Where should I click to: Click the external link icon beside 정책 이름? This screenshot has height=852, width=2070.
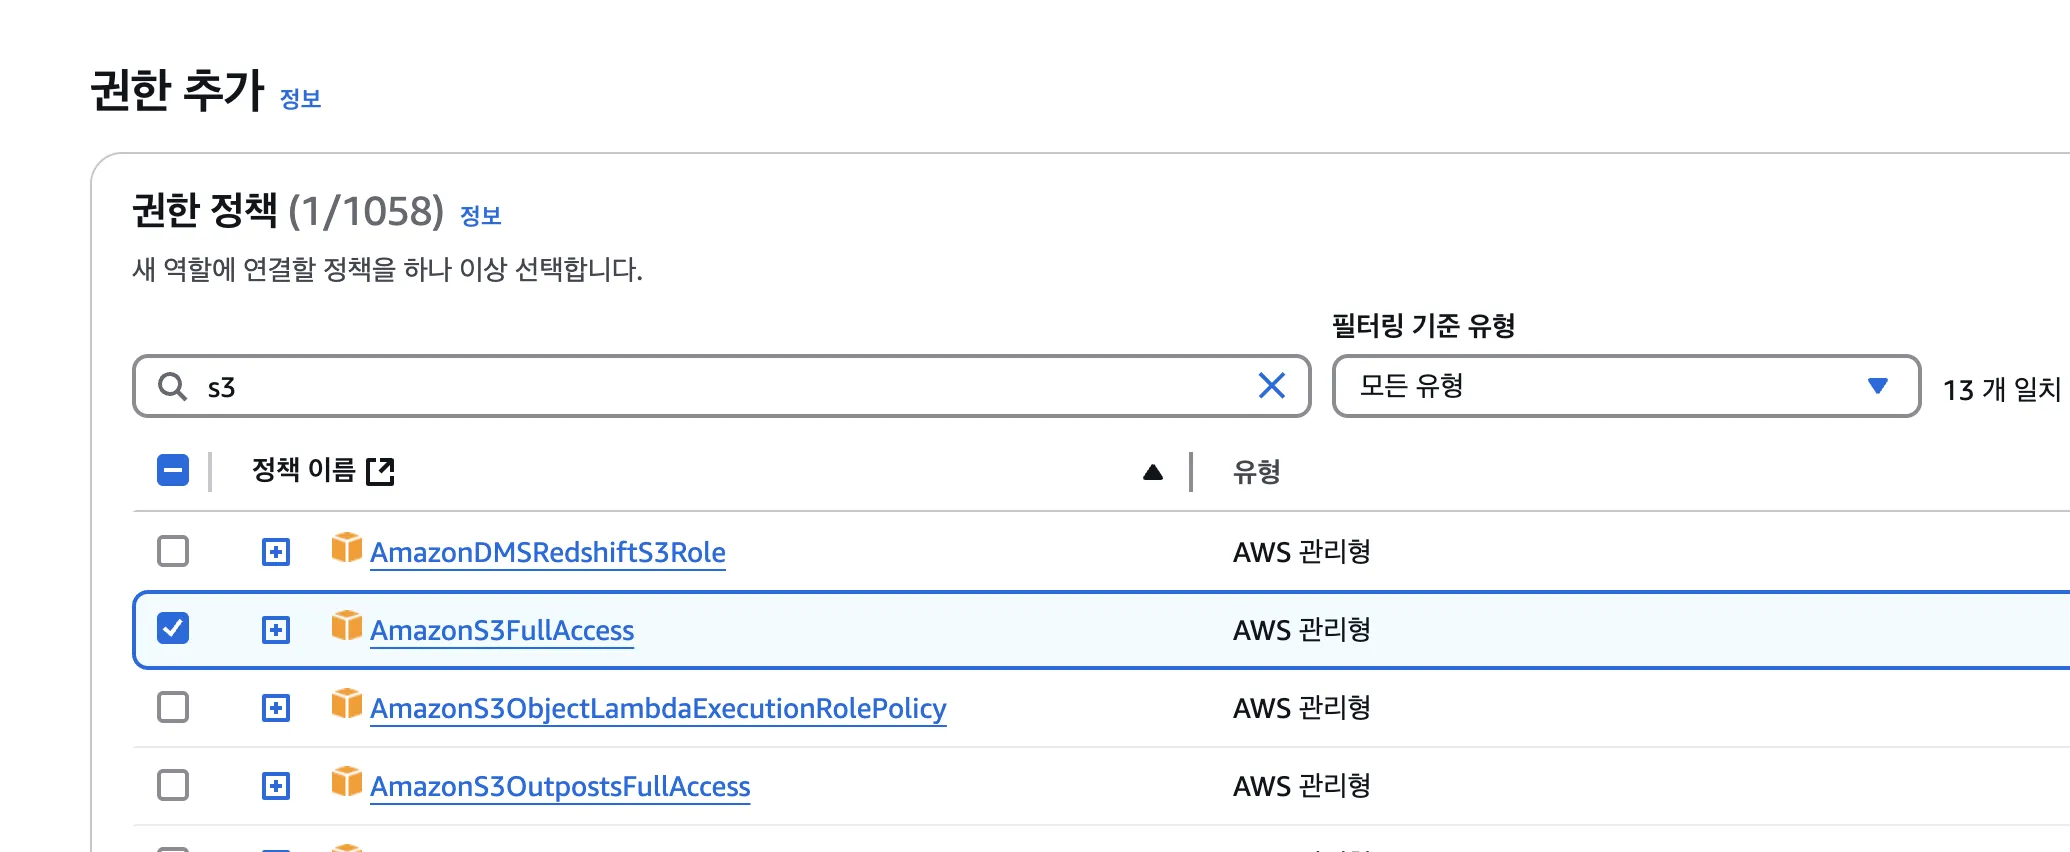(380, 471)
